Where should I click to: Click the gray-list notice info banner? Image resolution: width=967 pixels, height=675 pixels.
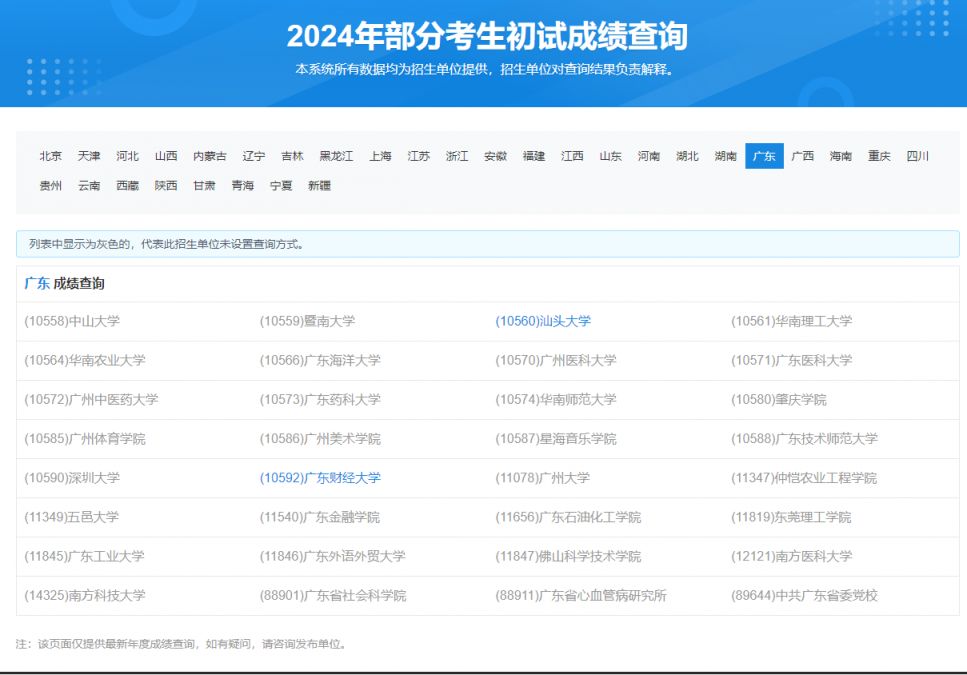[487, 244]
